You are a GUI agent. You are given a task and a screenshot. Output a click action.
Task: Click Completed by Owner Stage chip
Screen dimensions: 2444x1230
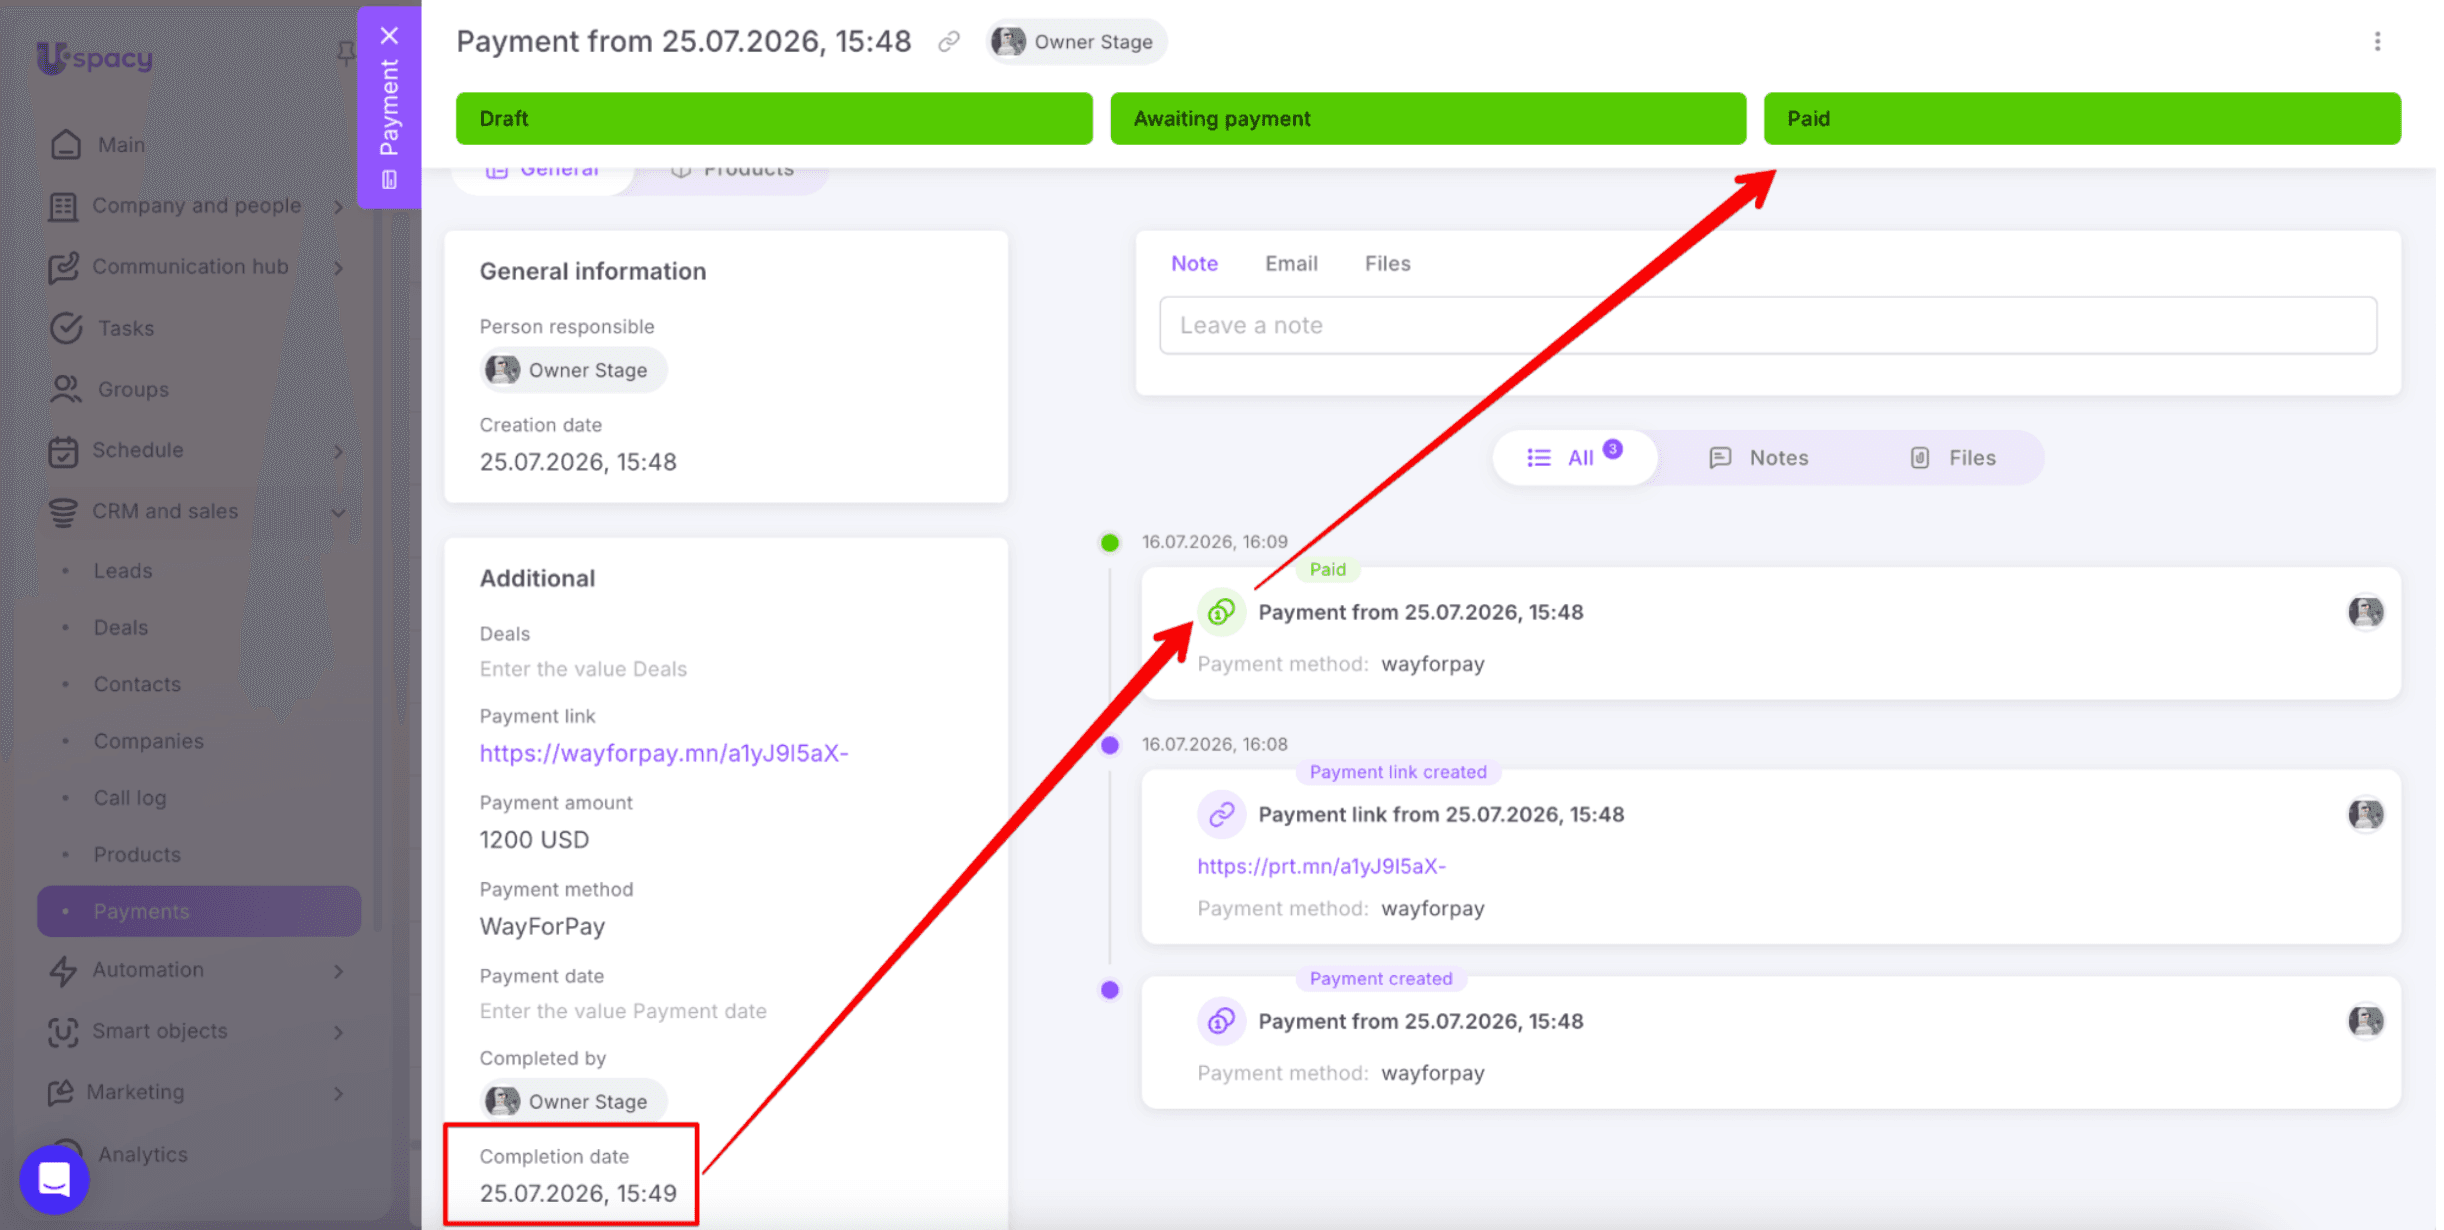click(x=572, y=1101)
